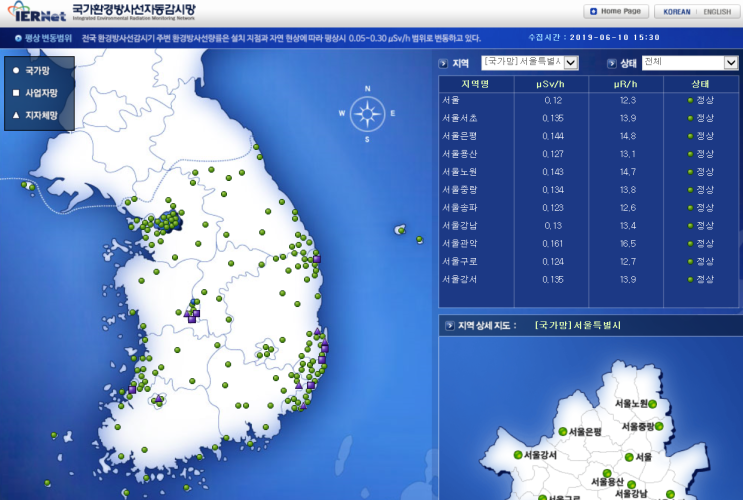Switch language to KOREAN

(x=677, y=12)
